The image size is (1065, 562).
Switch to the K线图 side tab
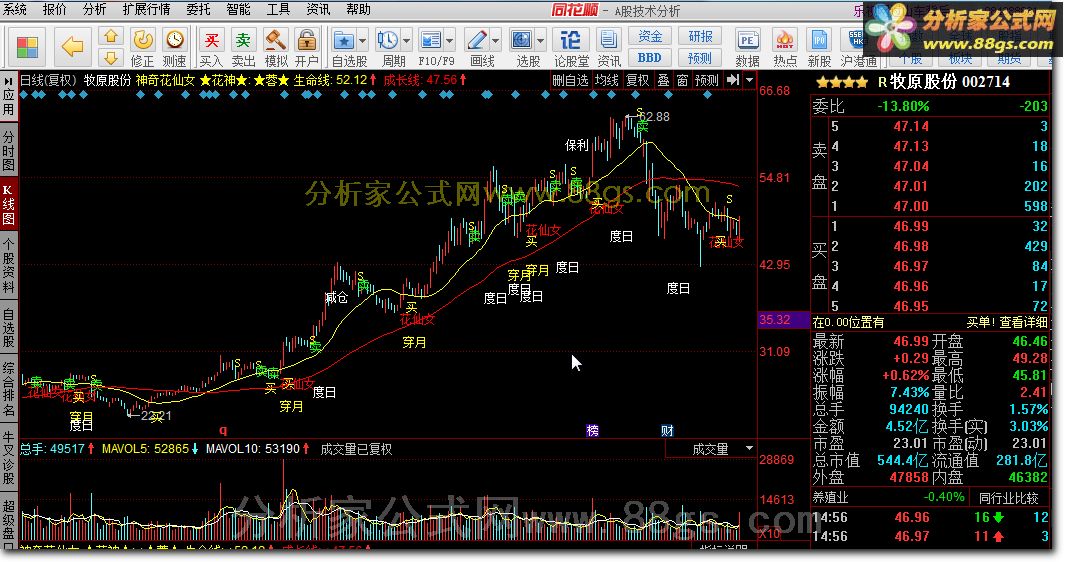(8, 204)
